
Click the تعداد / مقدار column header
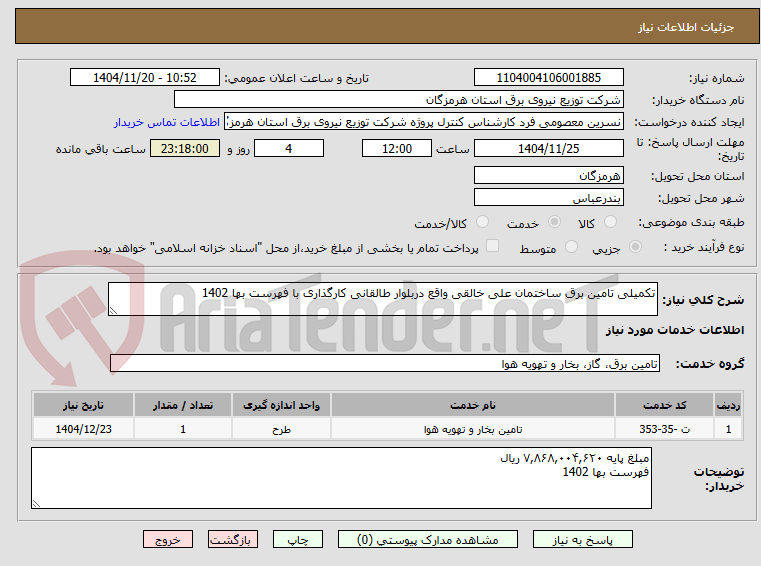[x=183, y=405]
